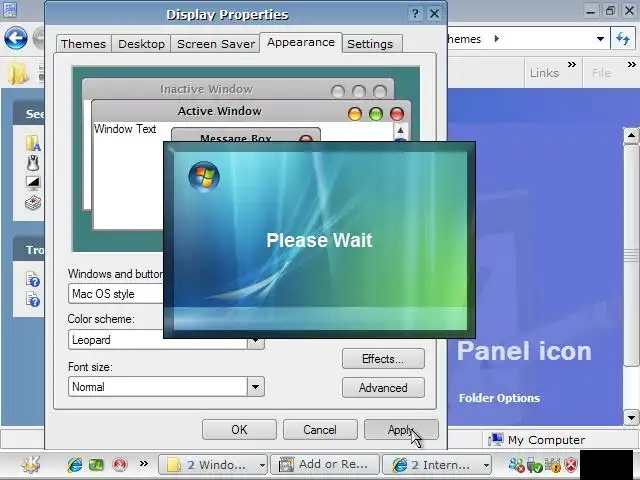Click the Start button star icon on the taskbar
This screenshot has width=640, height=480.
click(31, 464)
